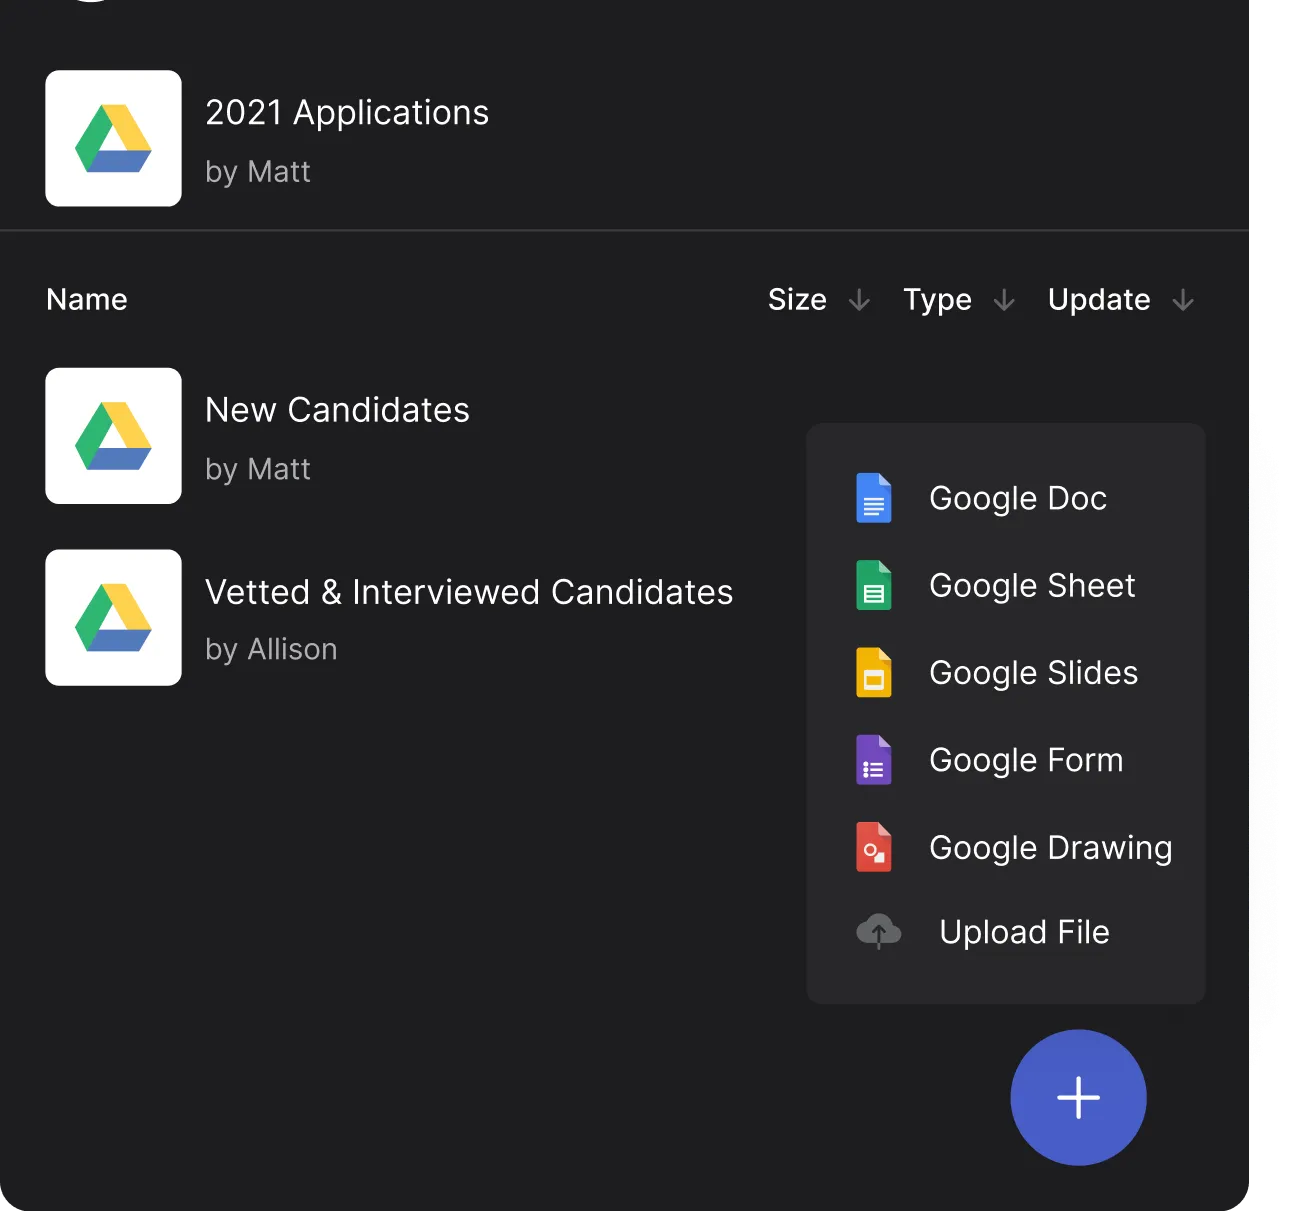Click the blue plus add button
The width and height of the screenshot is (1293, 1211).
pos(1078,1097)
